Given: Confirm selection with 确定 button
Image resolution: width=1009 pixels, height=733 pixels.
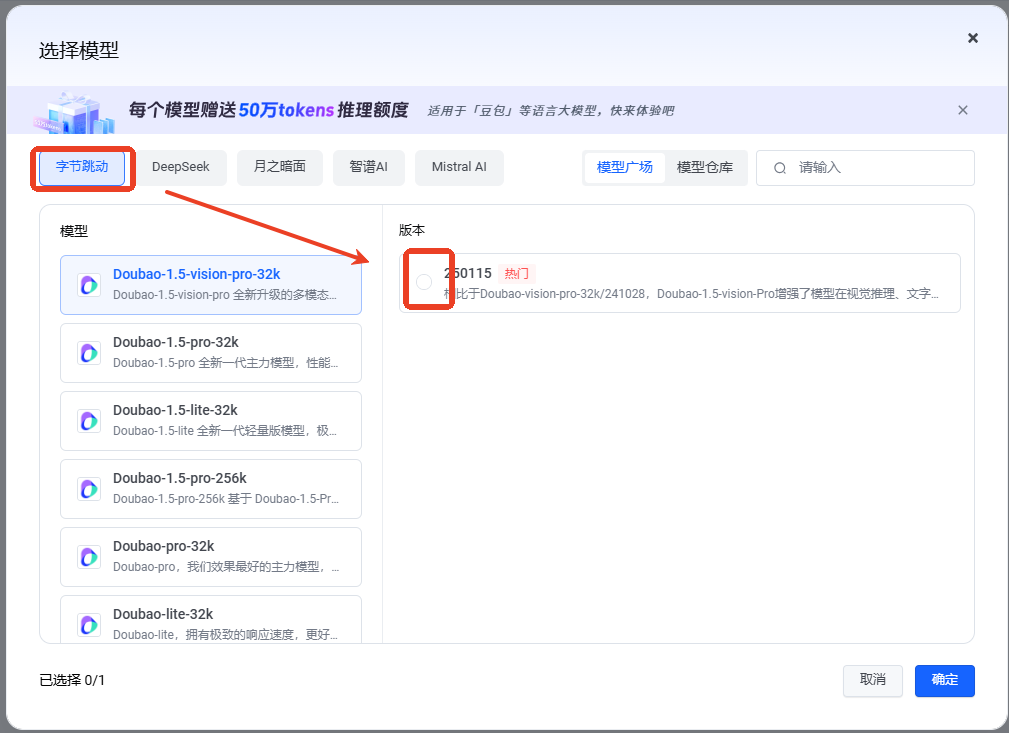Looking at the screenshot, I should click(x=944, y=680).
